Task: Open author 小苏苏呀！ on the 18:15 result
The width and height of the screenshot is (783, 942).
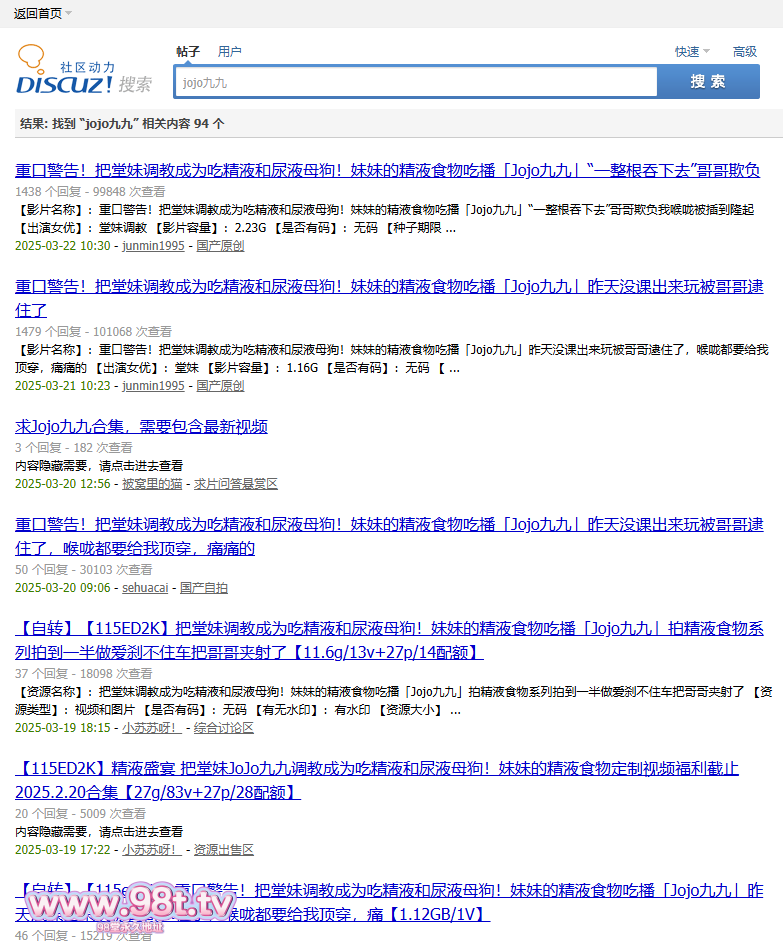Action: tap(152, 729)
